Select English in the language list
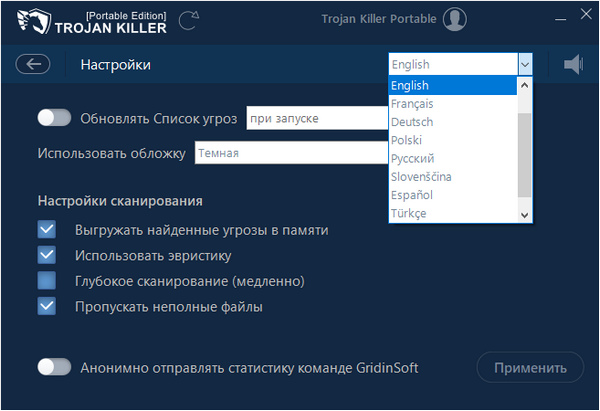This screenshot has height=411, width=600. tap(453, 85)
